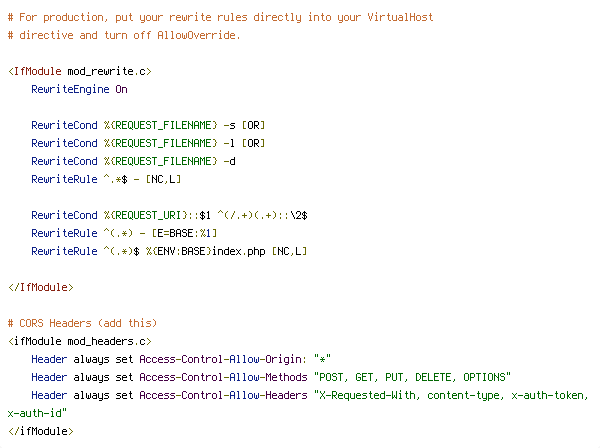Click the closing </IfModule> tag

click(x=41, y=287)
